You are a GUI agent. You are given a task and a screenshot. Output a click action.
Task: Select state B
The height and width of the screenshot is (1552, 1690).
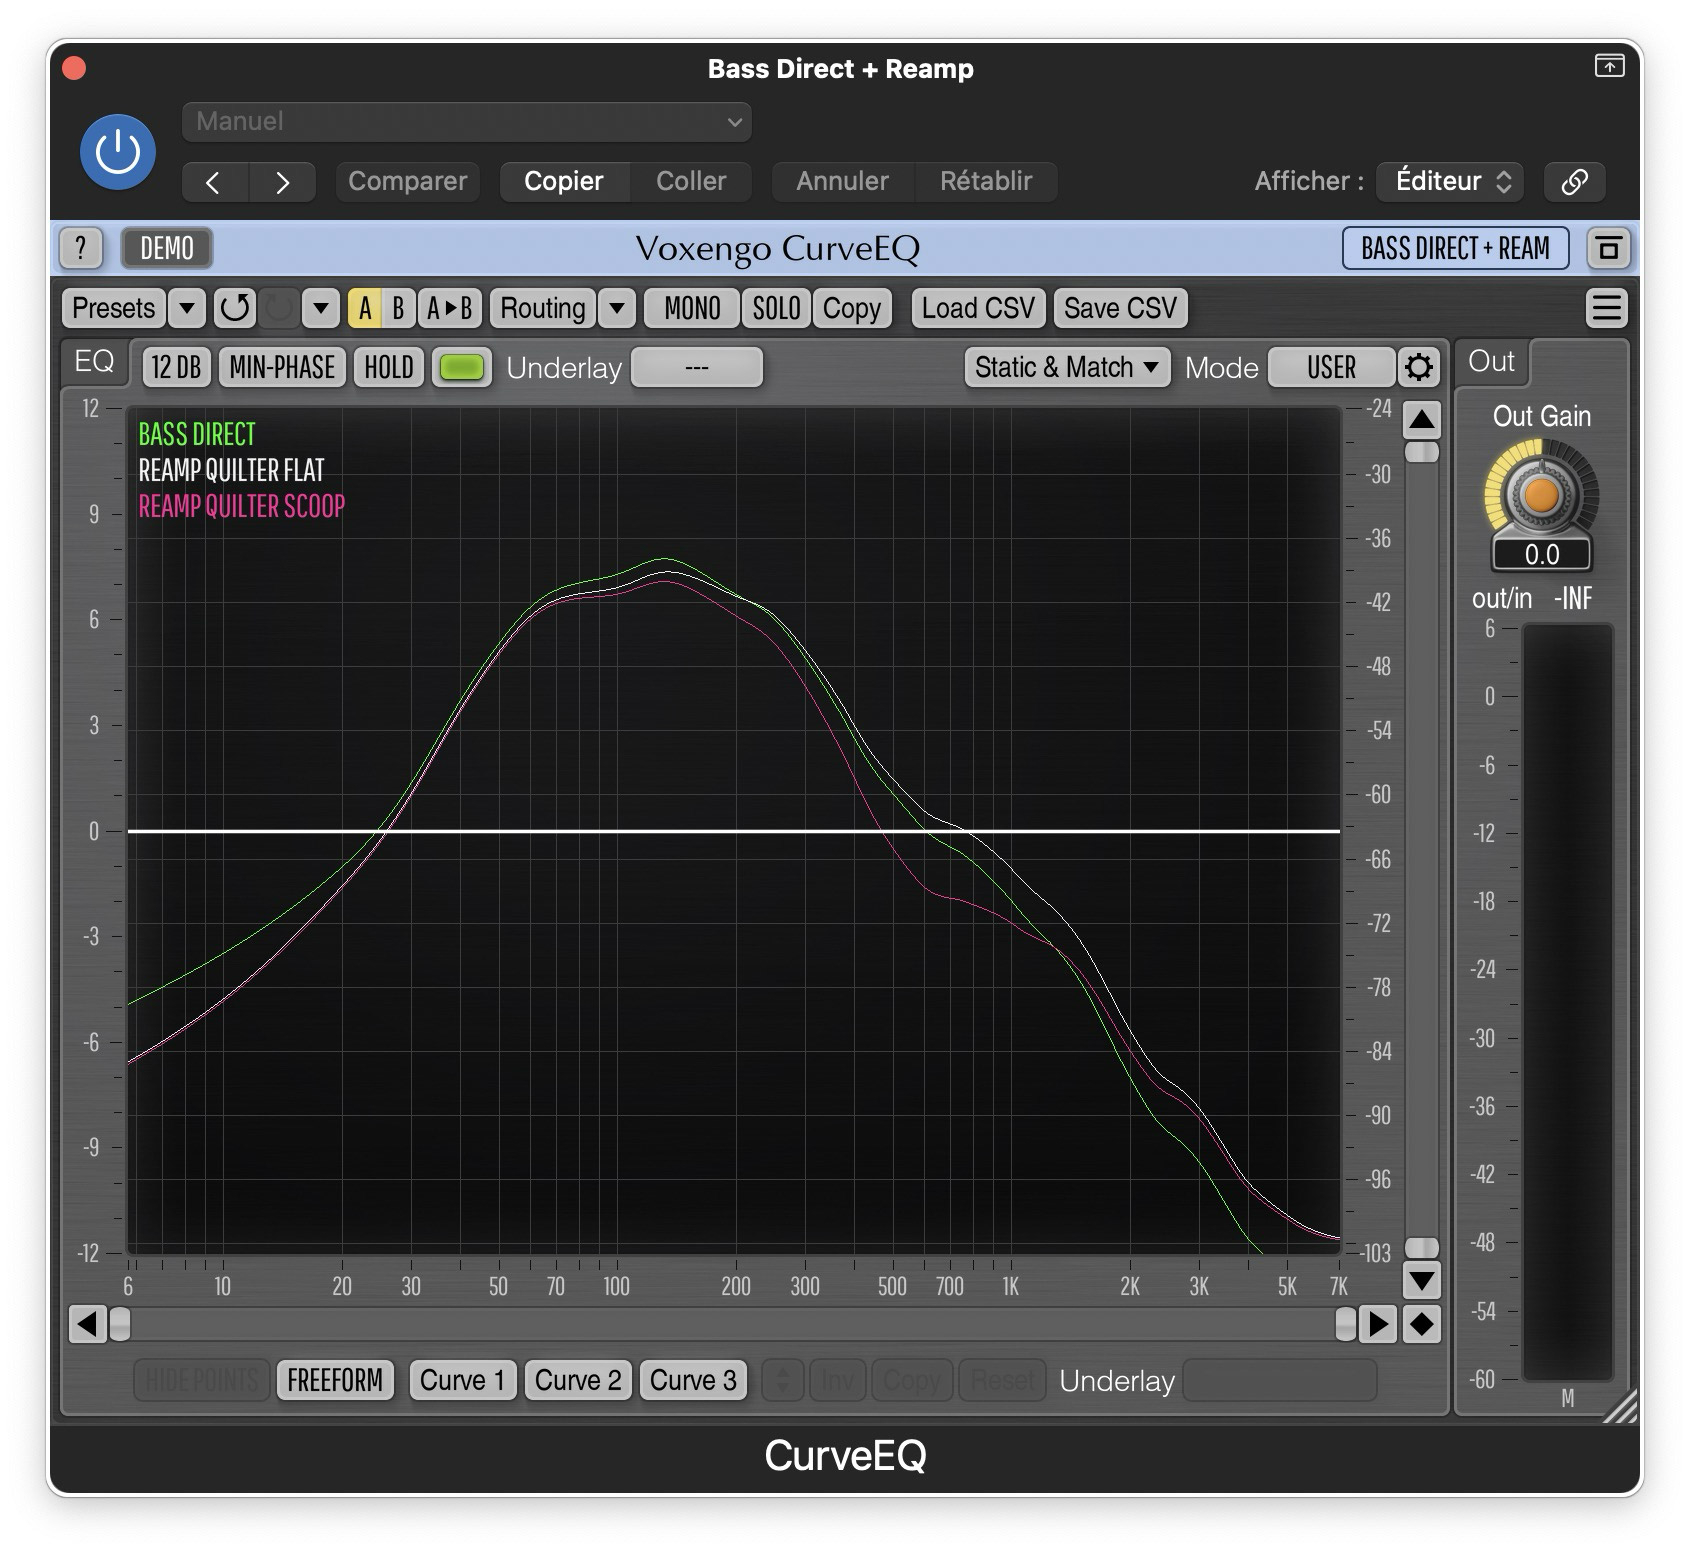(x=398, y=308)
